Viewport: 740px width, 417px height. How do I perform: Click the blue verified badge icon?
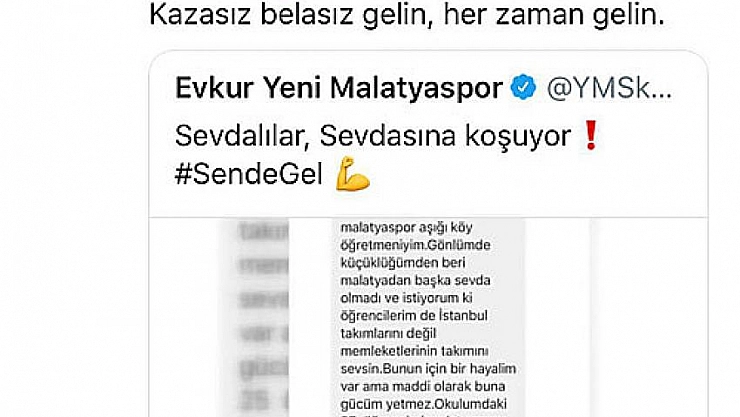click(x=524, y=88)
